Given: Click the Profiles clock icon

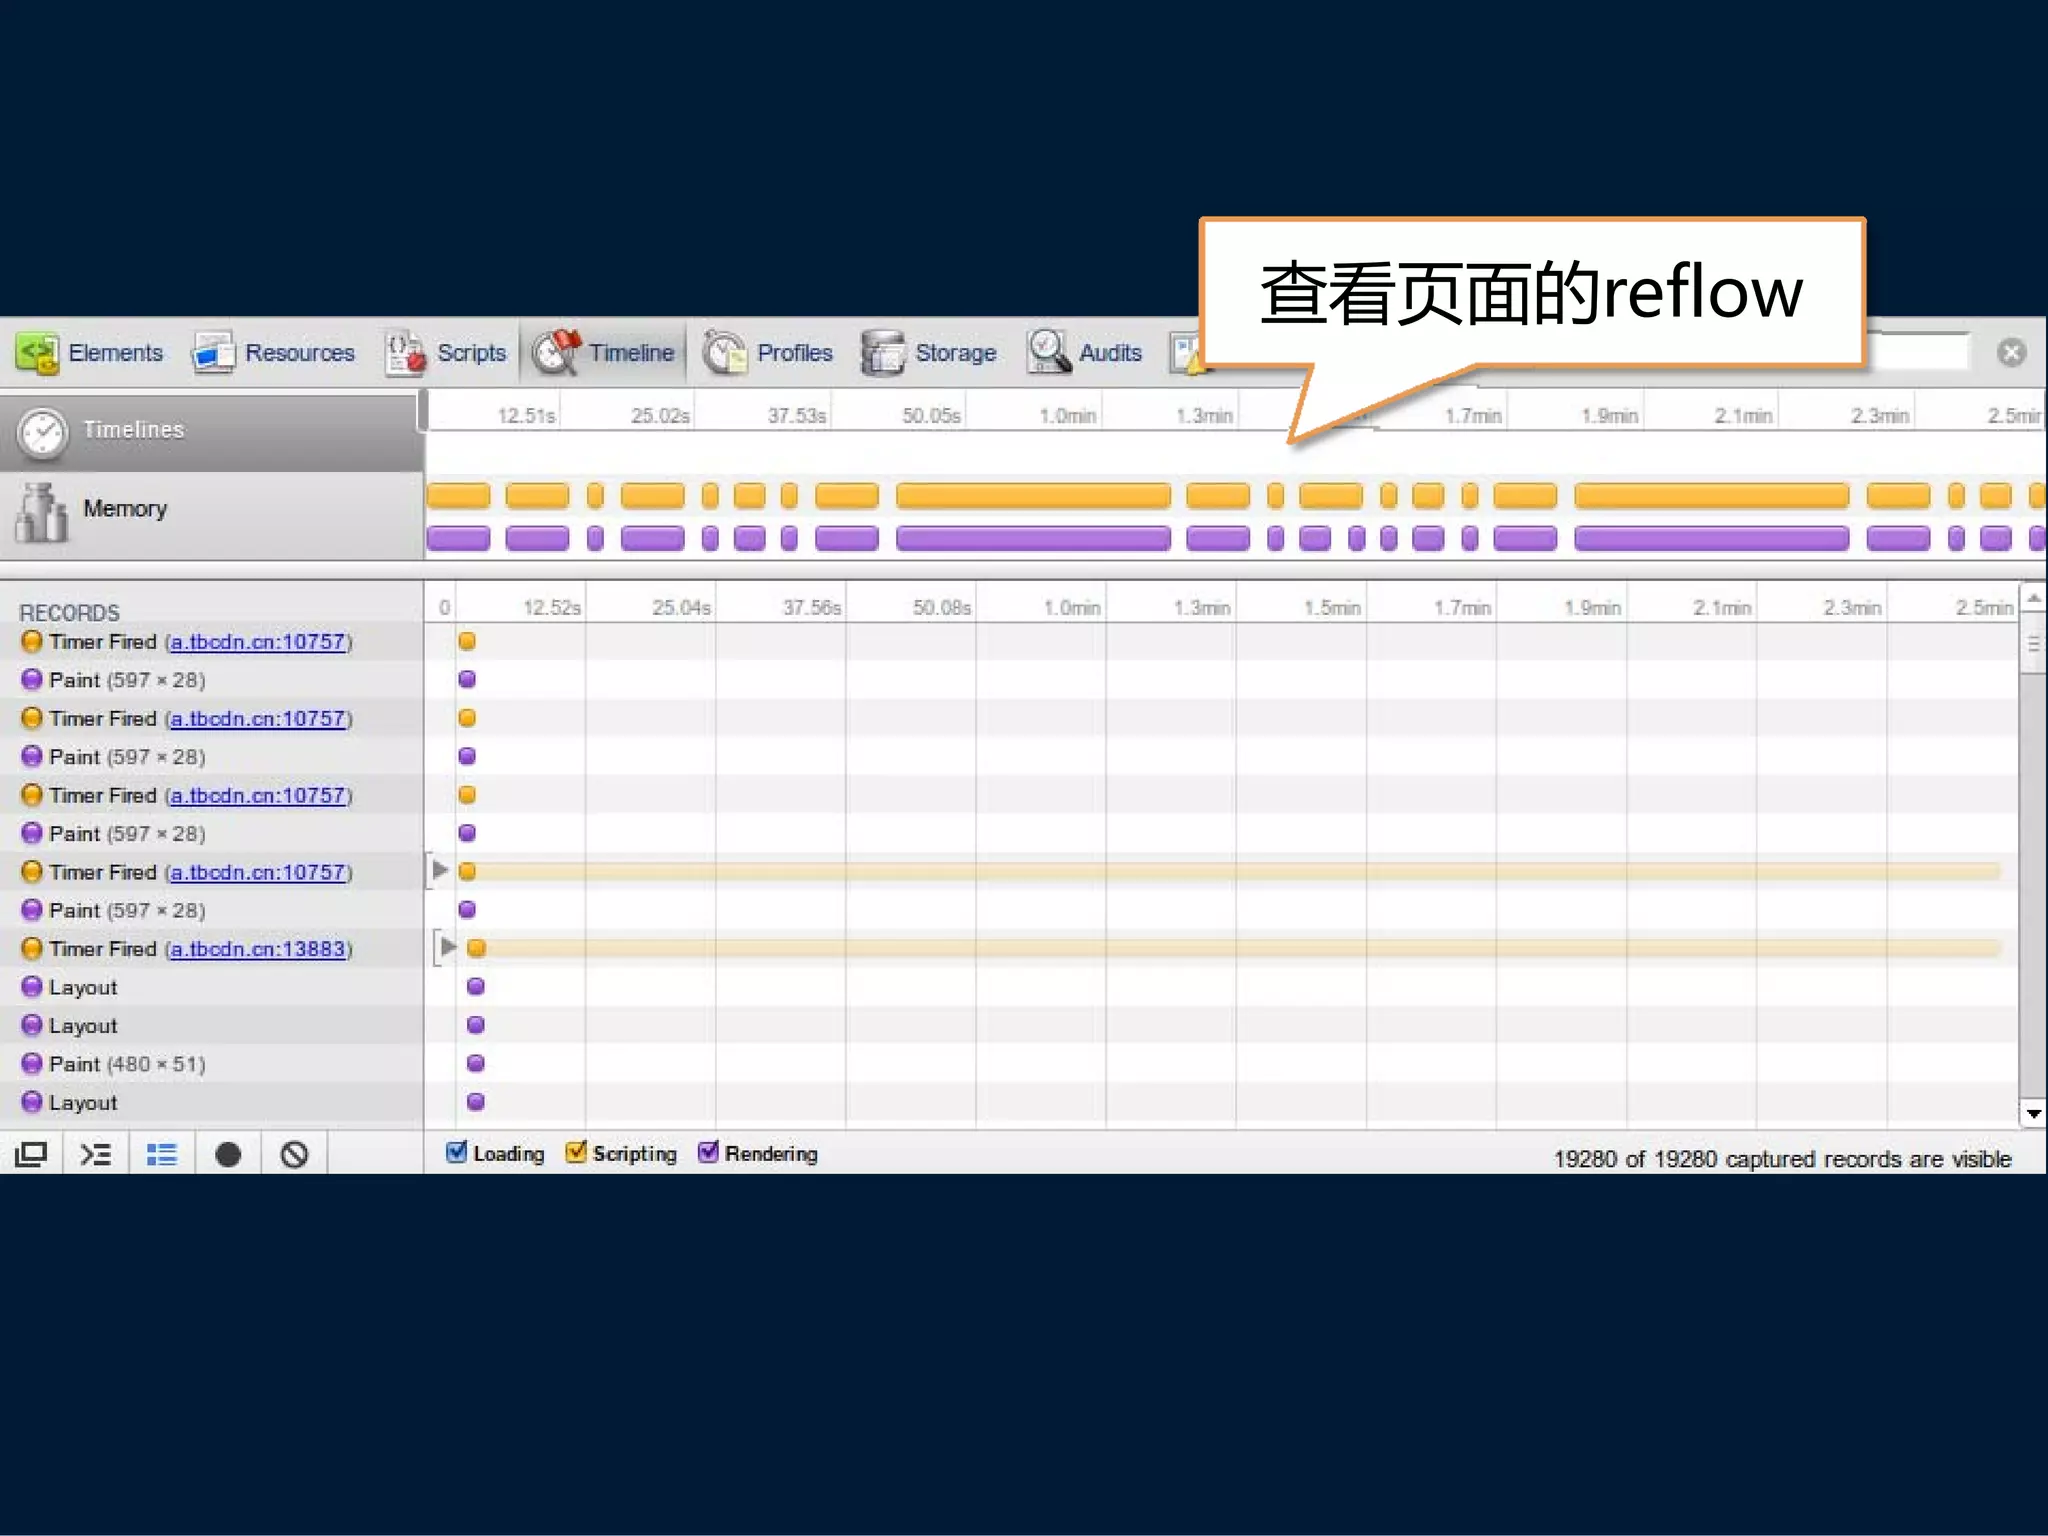Looking at the screenshot, I should coord(724,353).
